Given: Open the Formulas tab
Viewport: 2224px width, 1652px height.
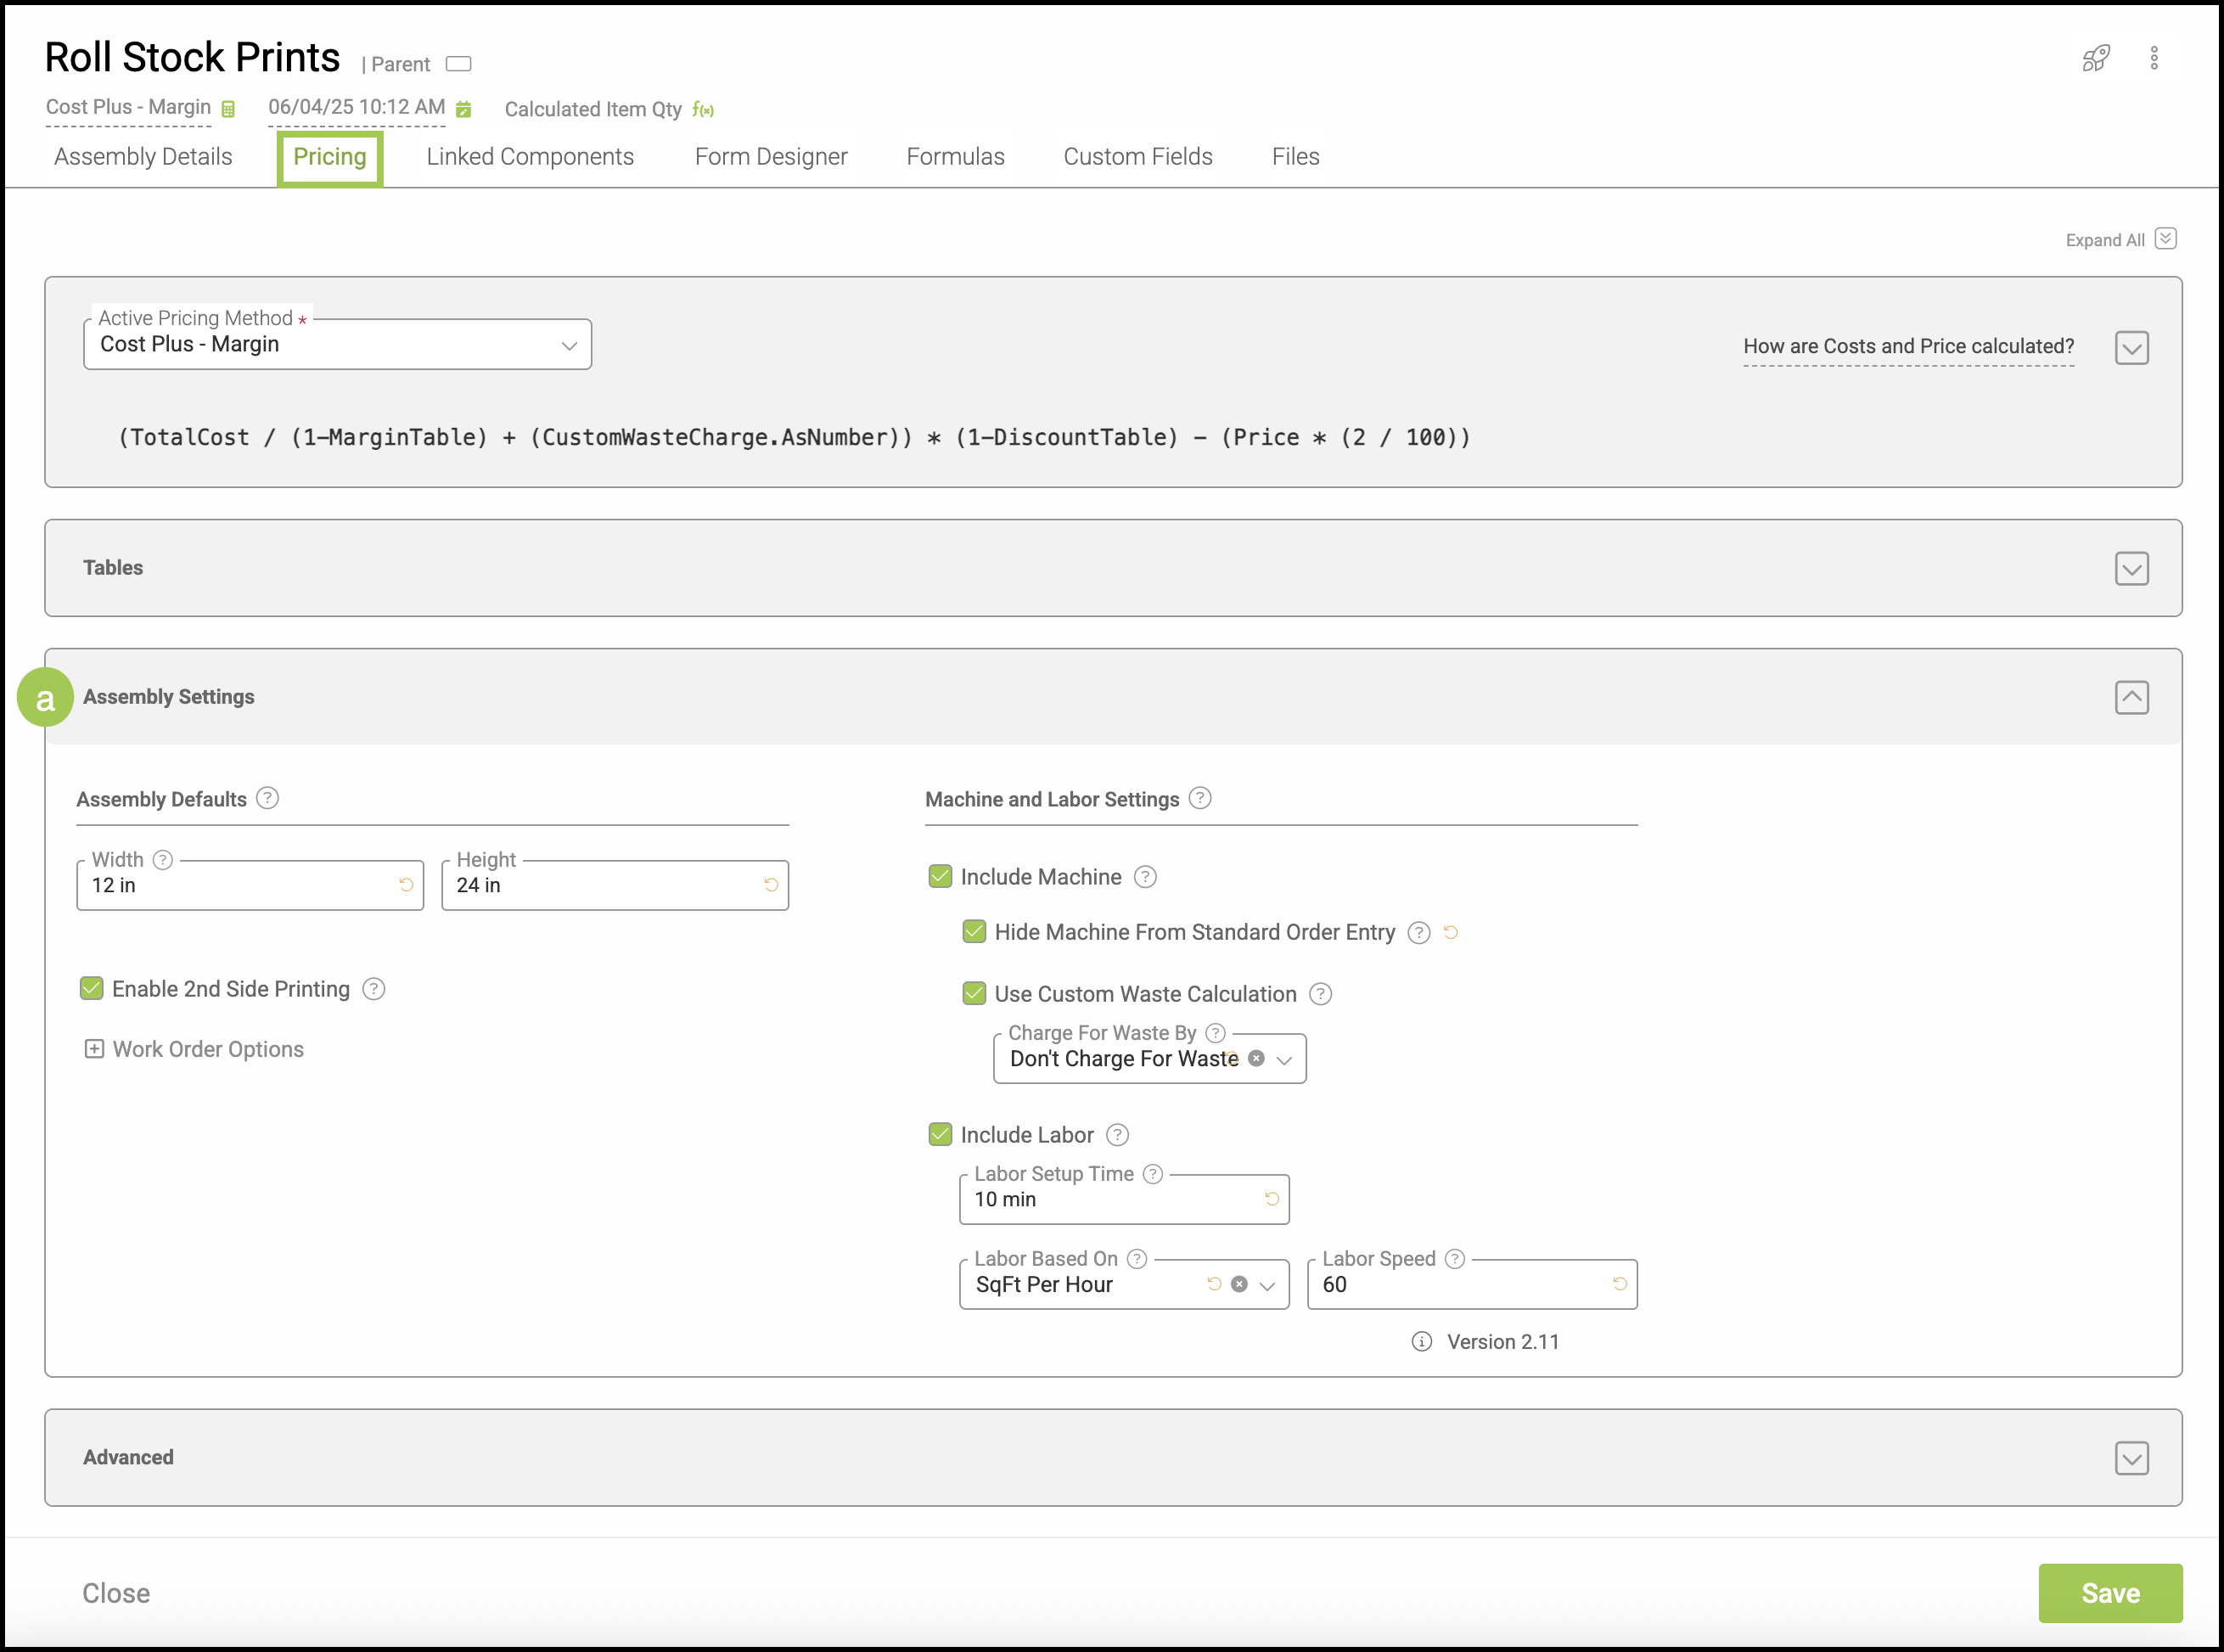Looking at the screenshot, I should pyautogui.click(x=954, y=157).
